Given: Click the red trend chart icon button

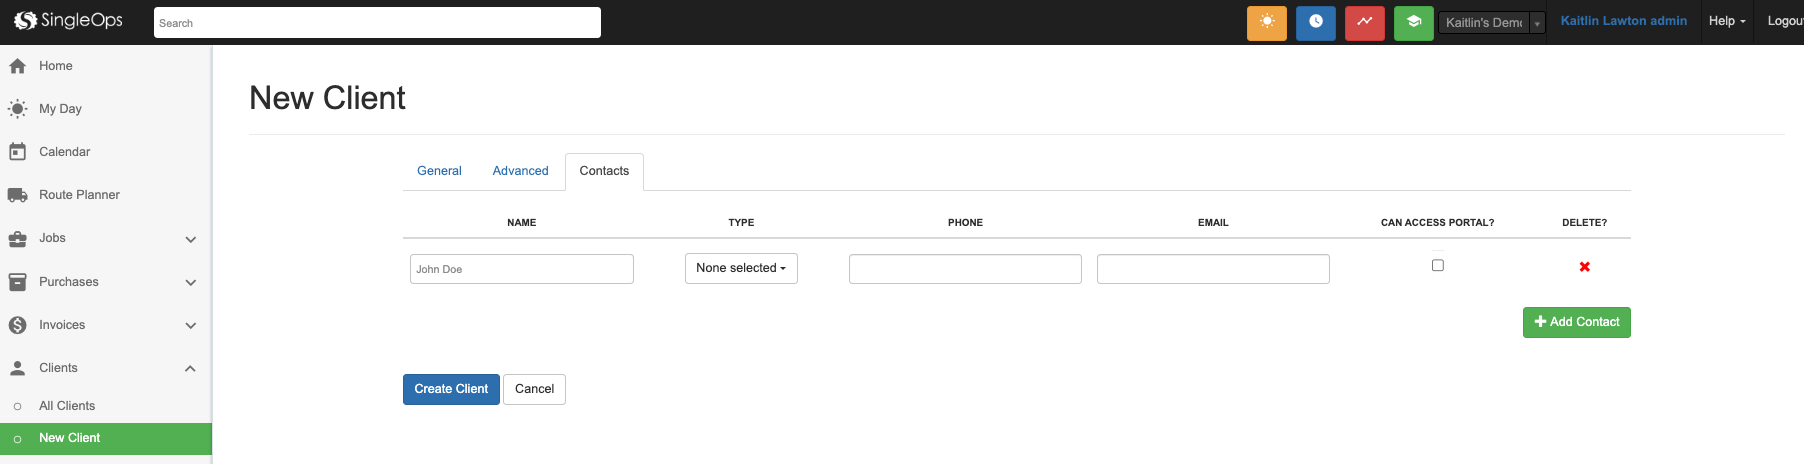Looking at the screenshot, I should (1364, 22).
